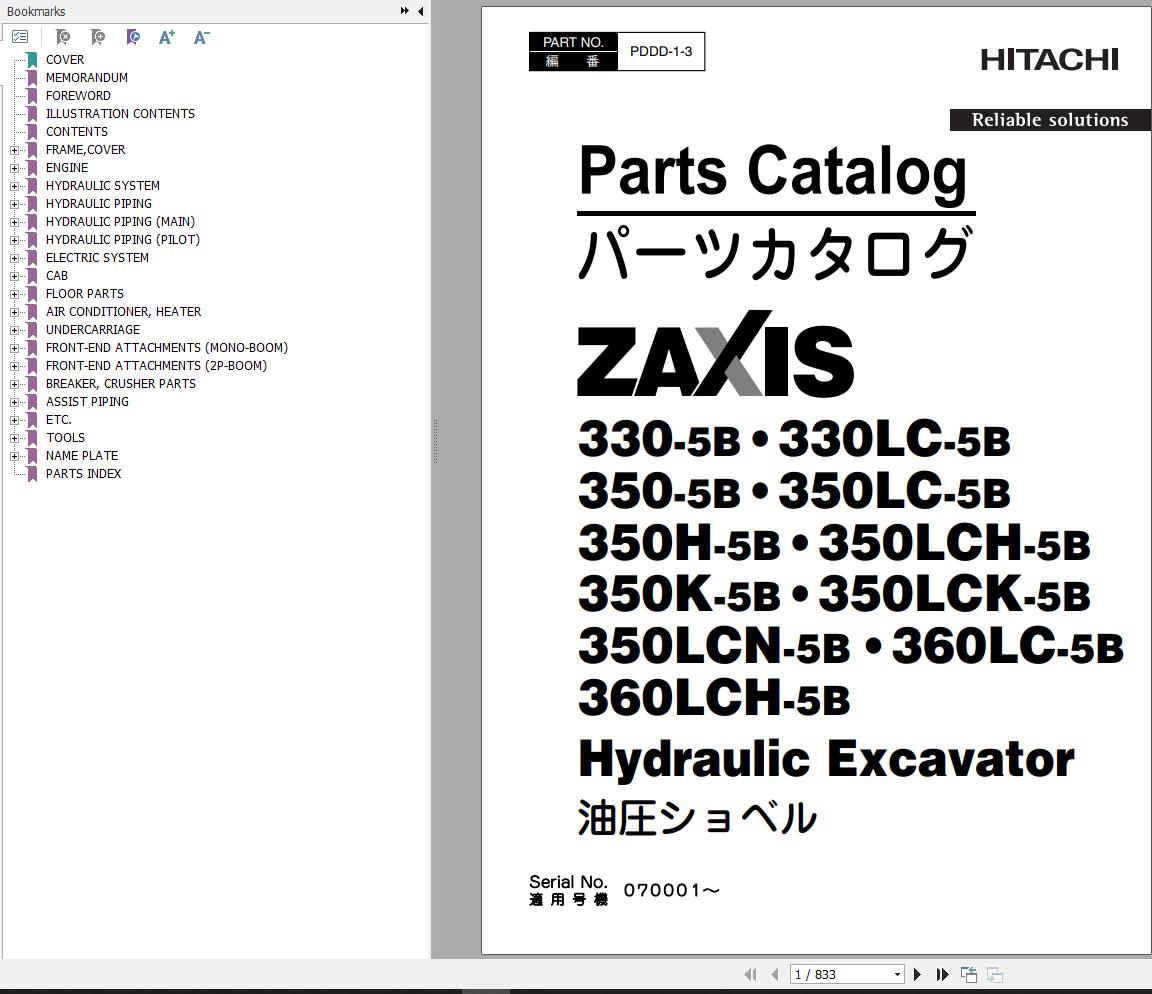Expand the CAB bookmark
This screenshot has width=1152, height=994.
point(14,276)
